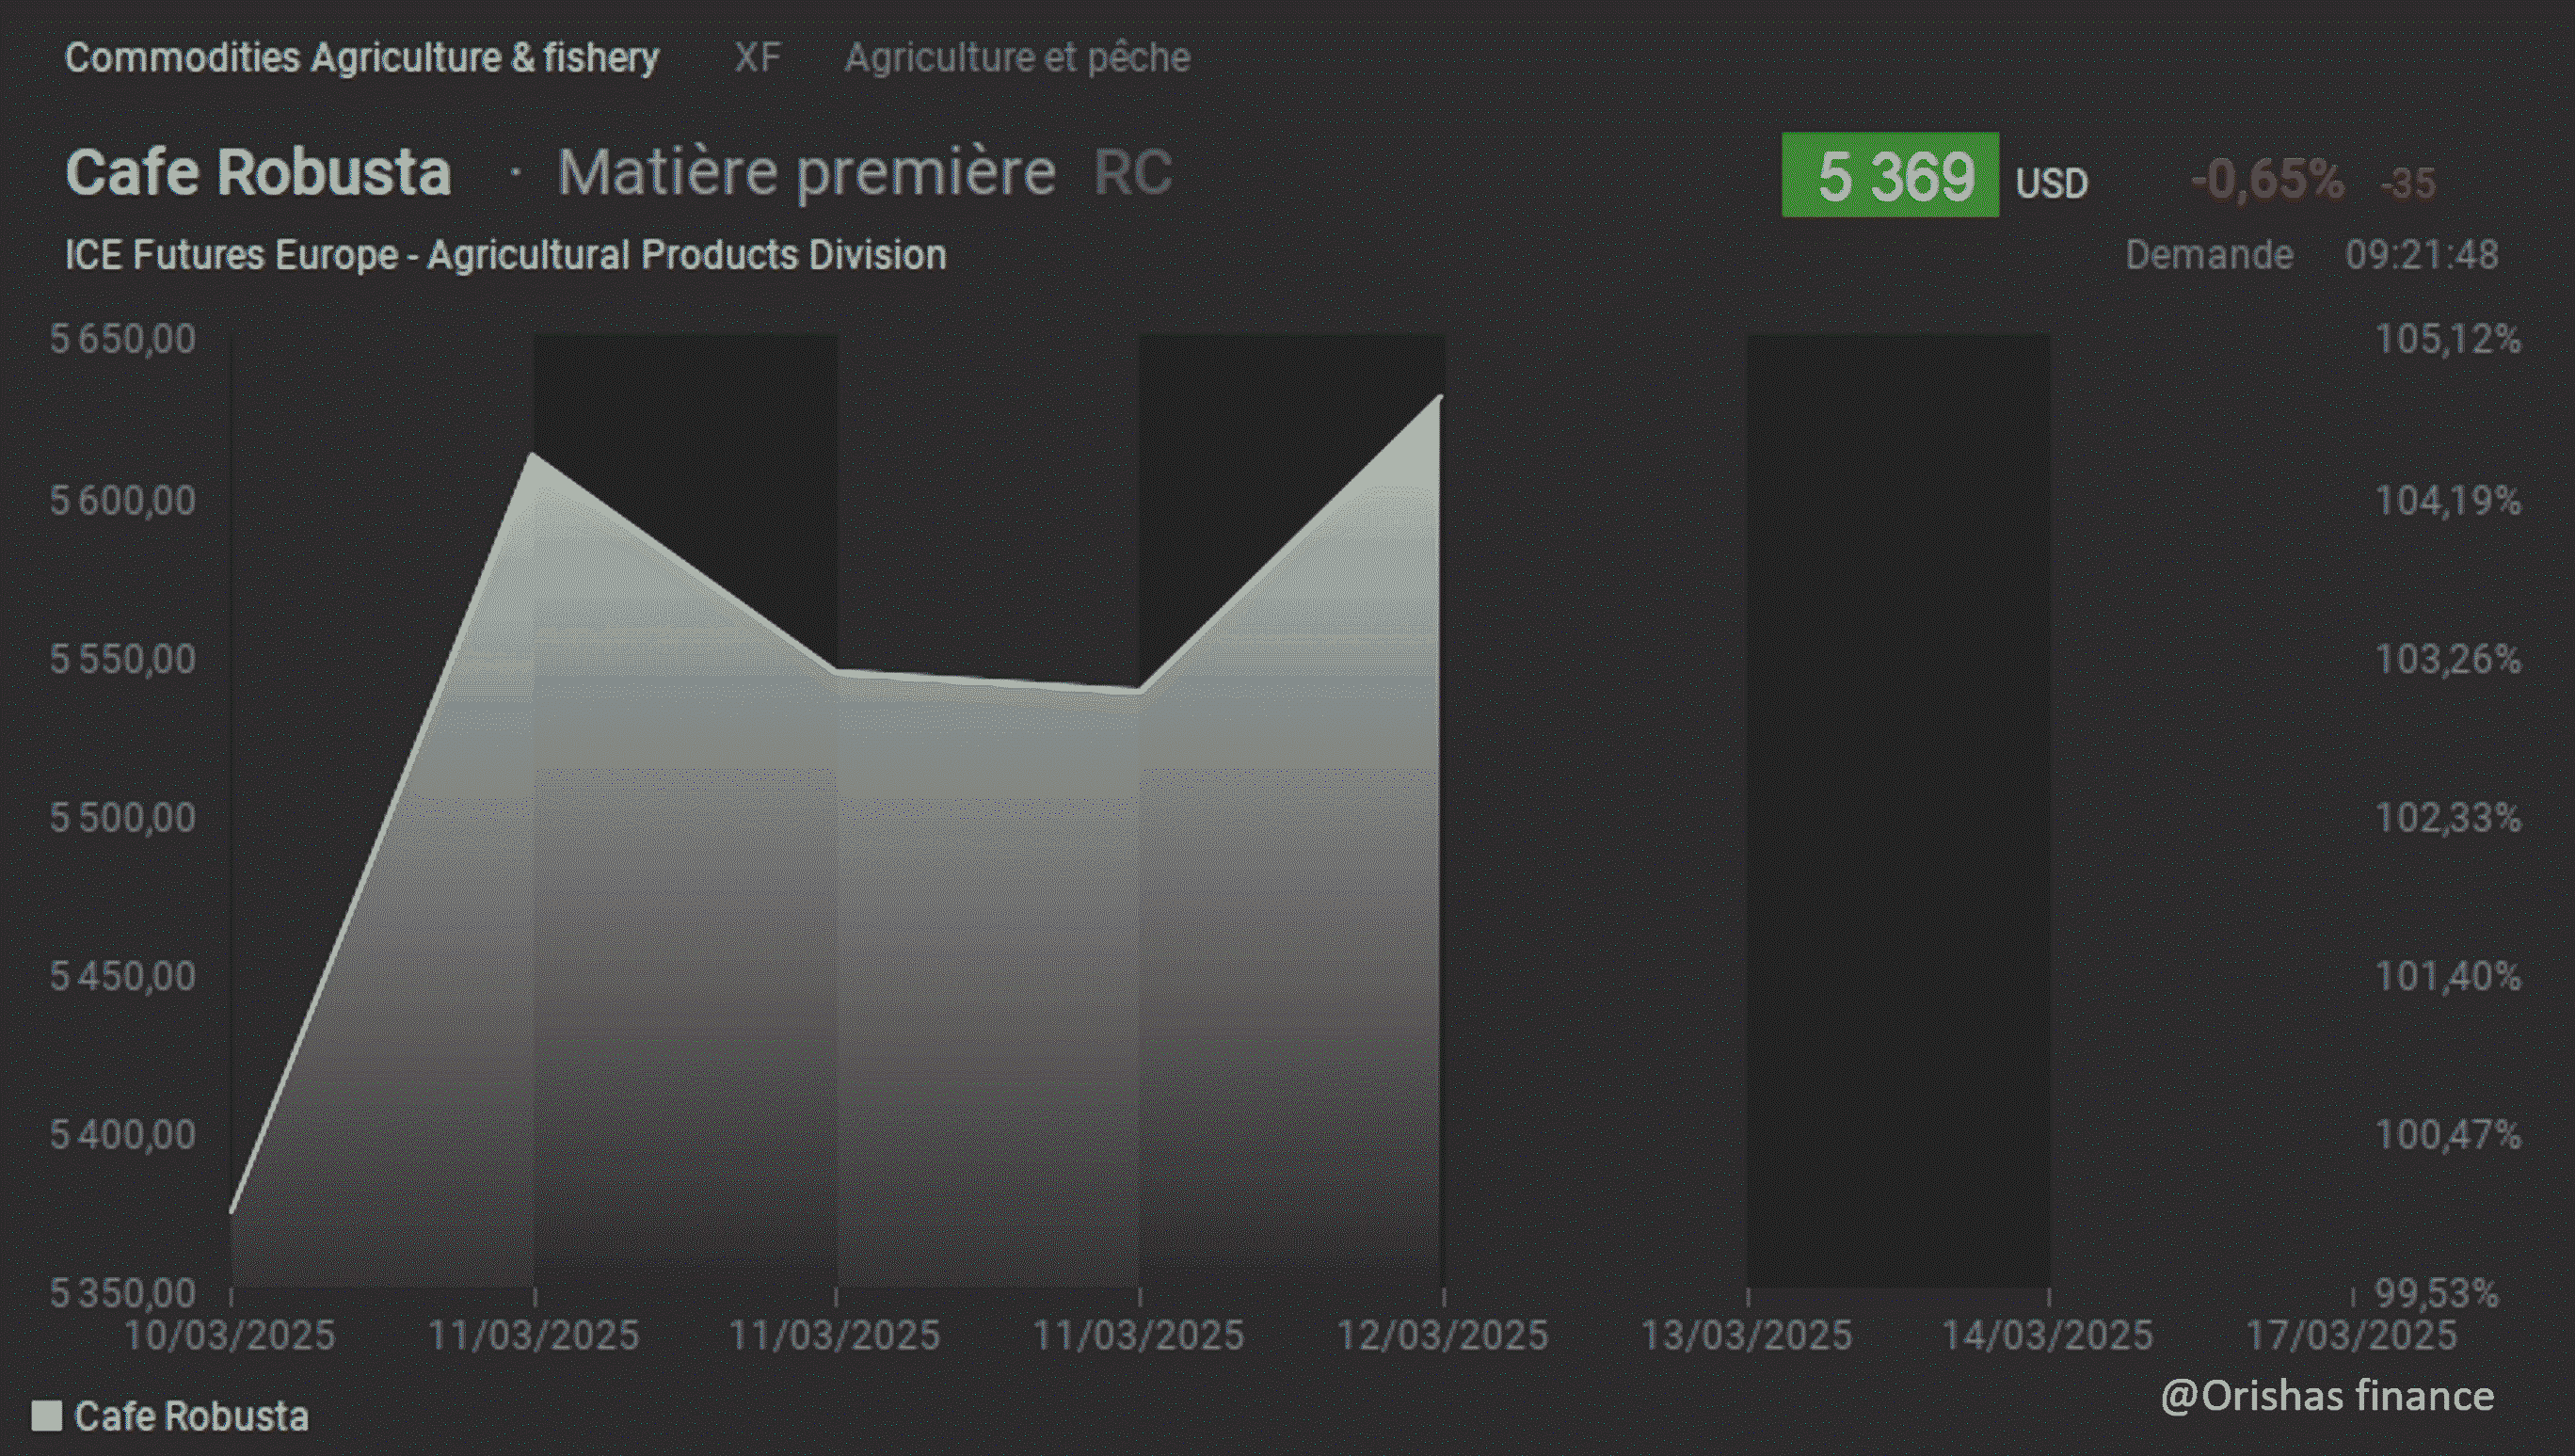
Task: Select the 'Matière première' instrument type label
Action: click(x=806, y=173)
